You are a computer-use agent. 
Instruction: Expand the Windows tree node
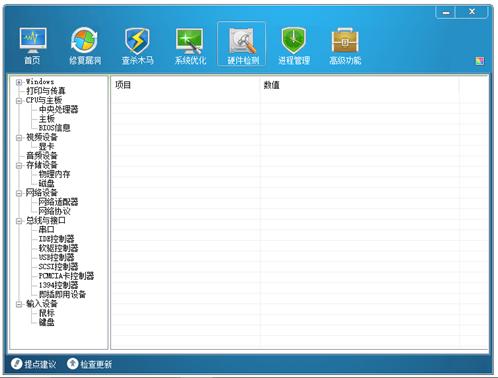19,82
